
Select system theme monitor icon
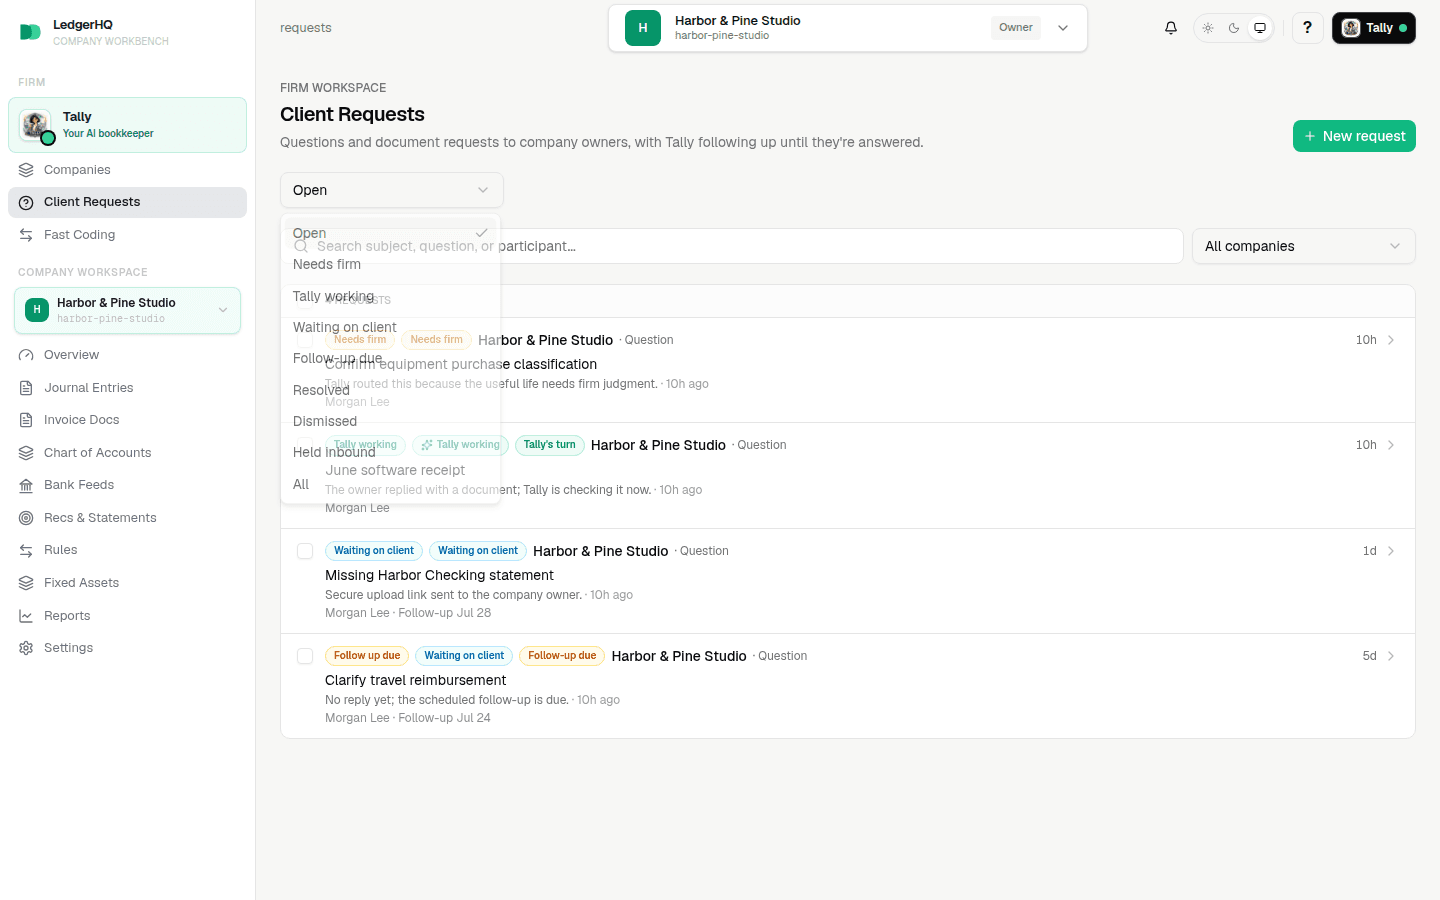point(1260,28)
